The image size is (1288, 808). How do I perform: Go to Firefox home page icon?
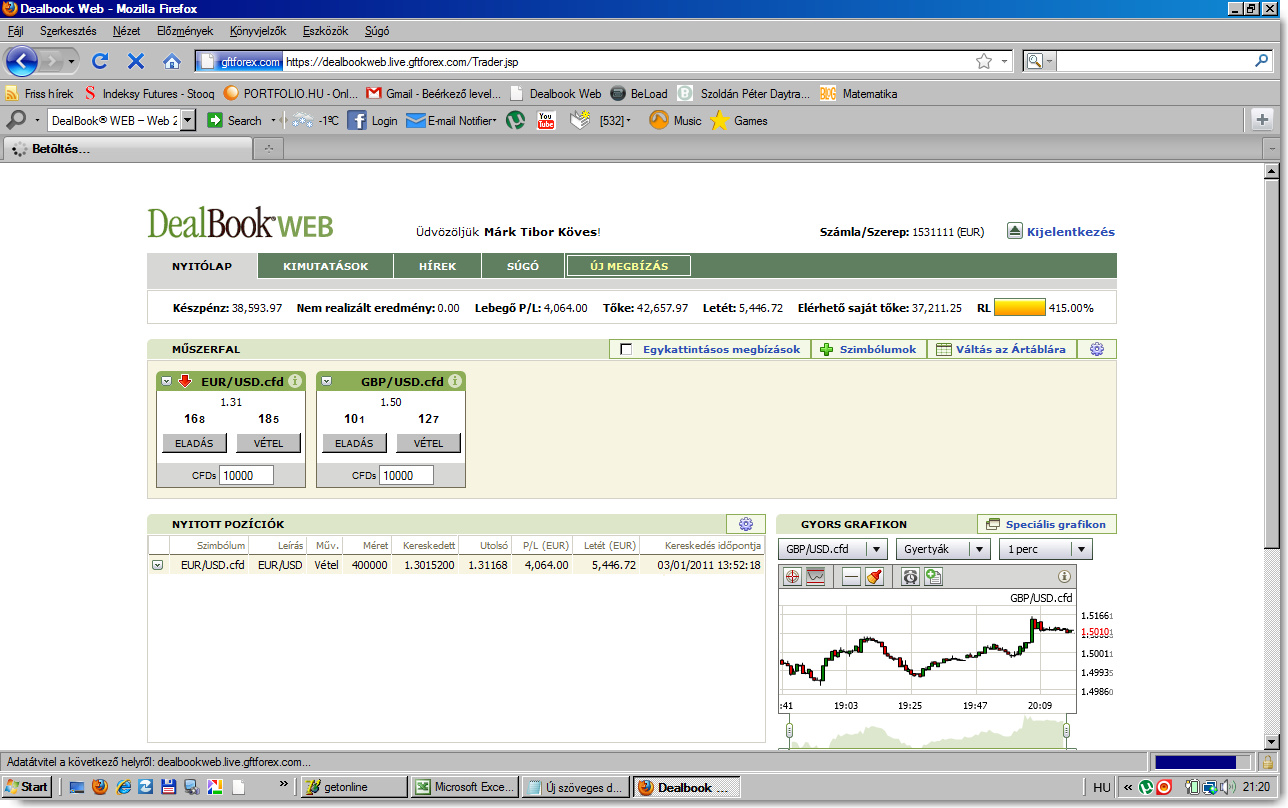coord(172,61)
